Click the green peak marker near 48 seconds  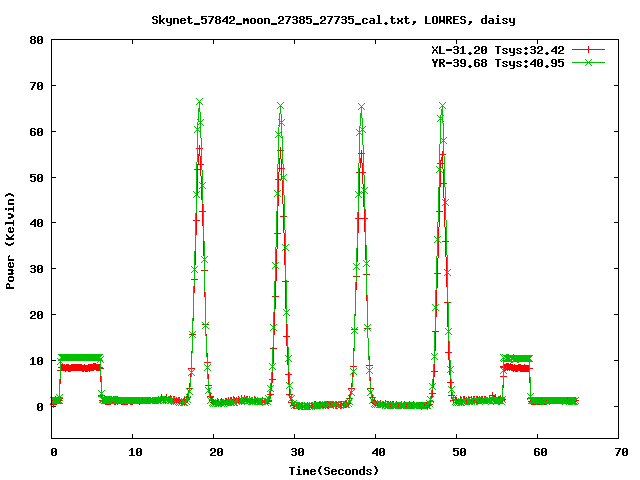click(x=442, y=106)
